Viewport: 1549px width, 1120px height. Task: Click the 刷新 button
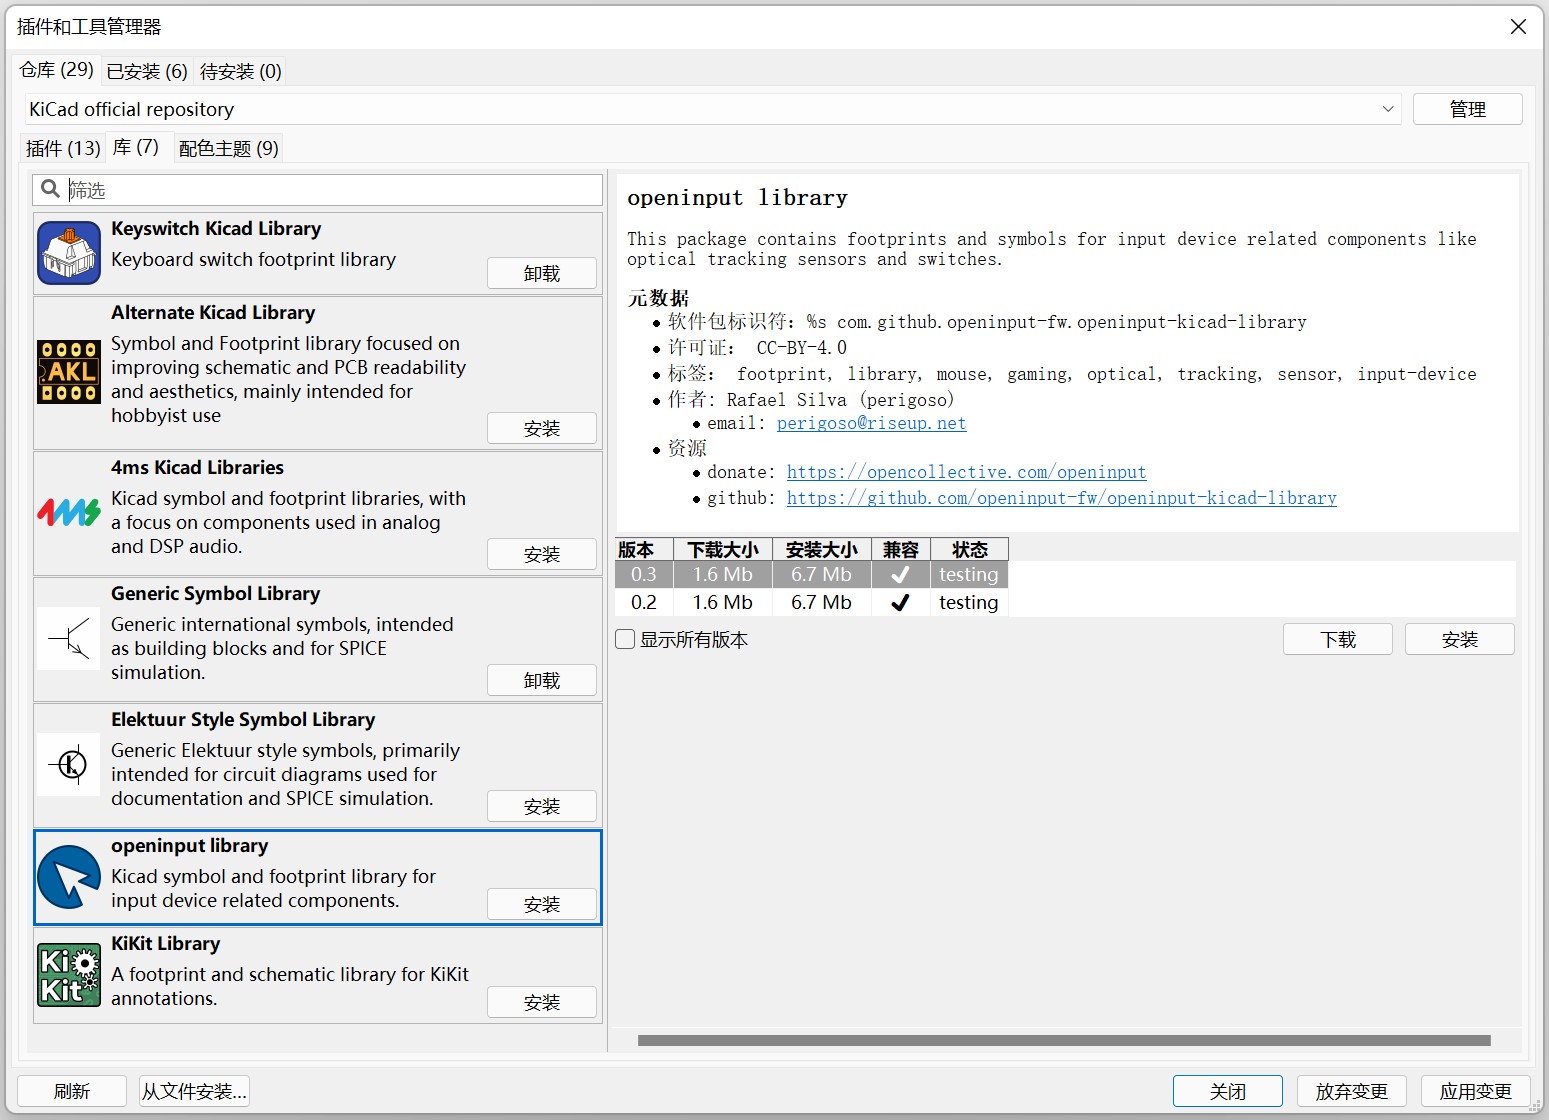click(x=72, y=1091)
